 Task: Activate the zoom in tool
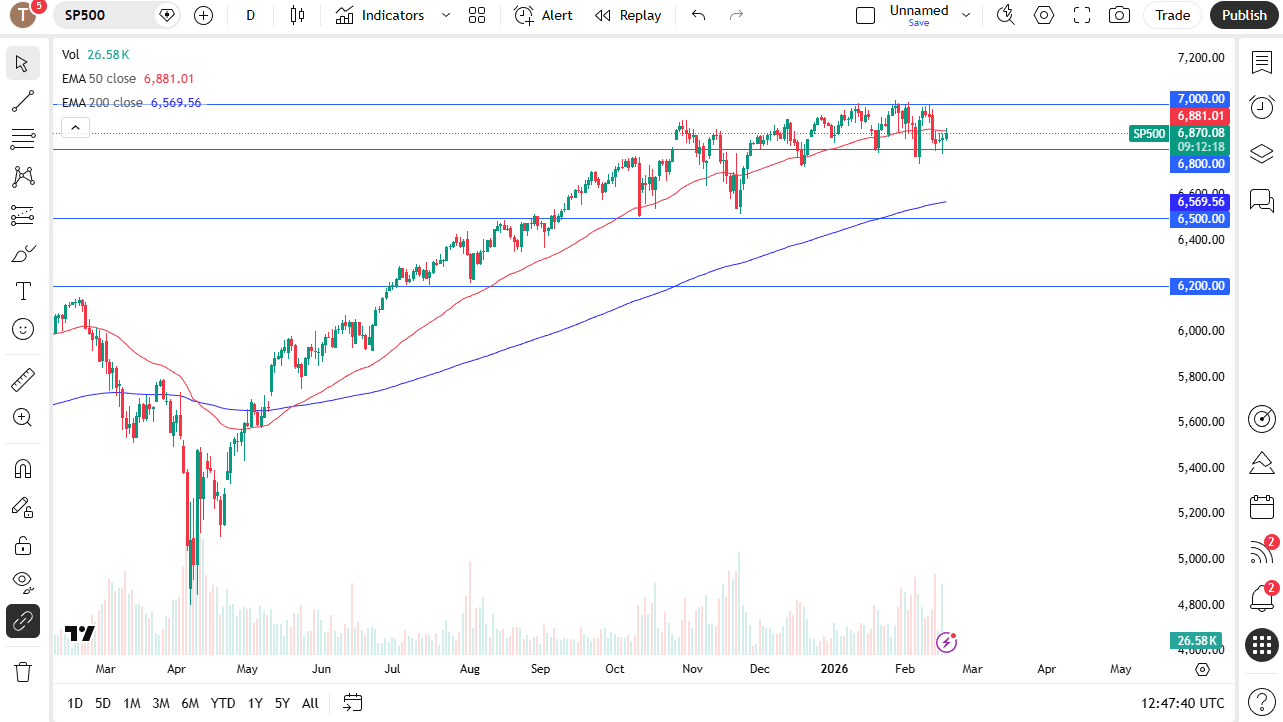point(23,418)
